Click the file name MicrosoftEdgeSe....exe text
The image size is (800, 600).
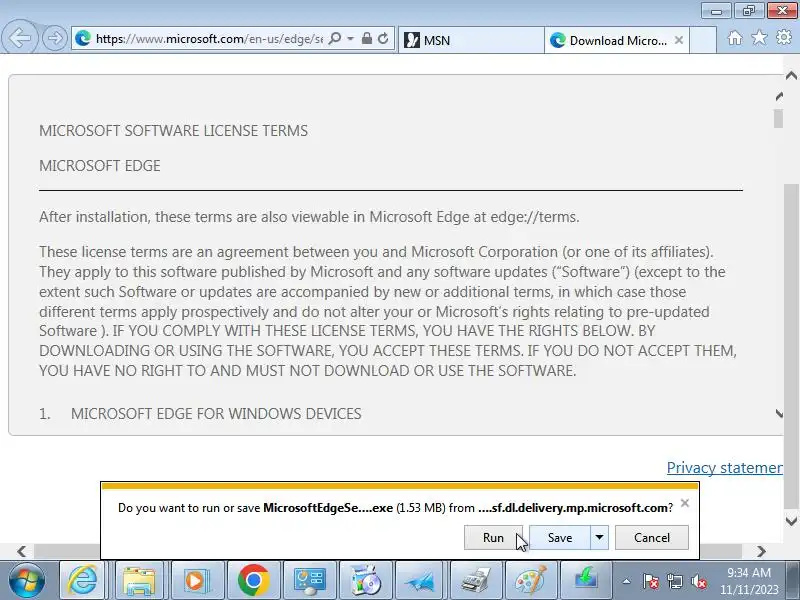coord(328,508)
